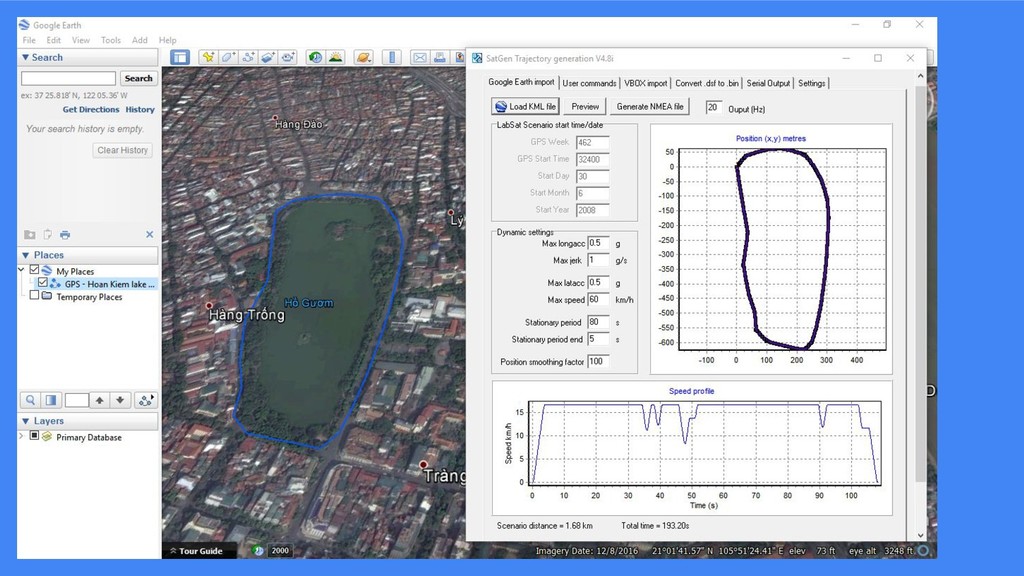
Task: Click the add folder icon below search
Action: [30, 234]
